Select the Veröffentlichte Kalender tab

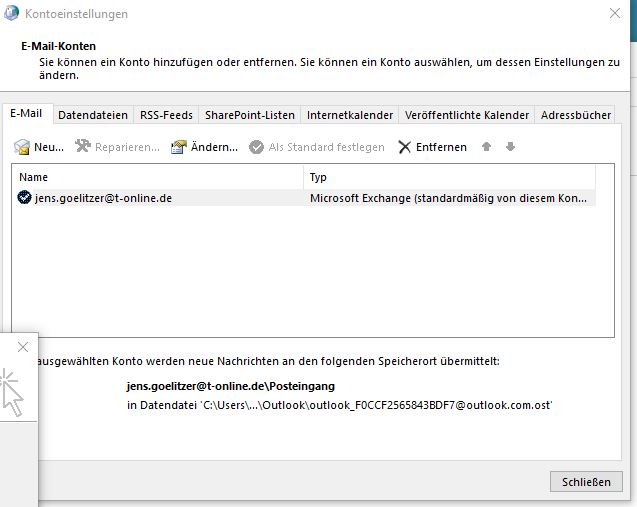tap(467, 115)
